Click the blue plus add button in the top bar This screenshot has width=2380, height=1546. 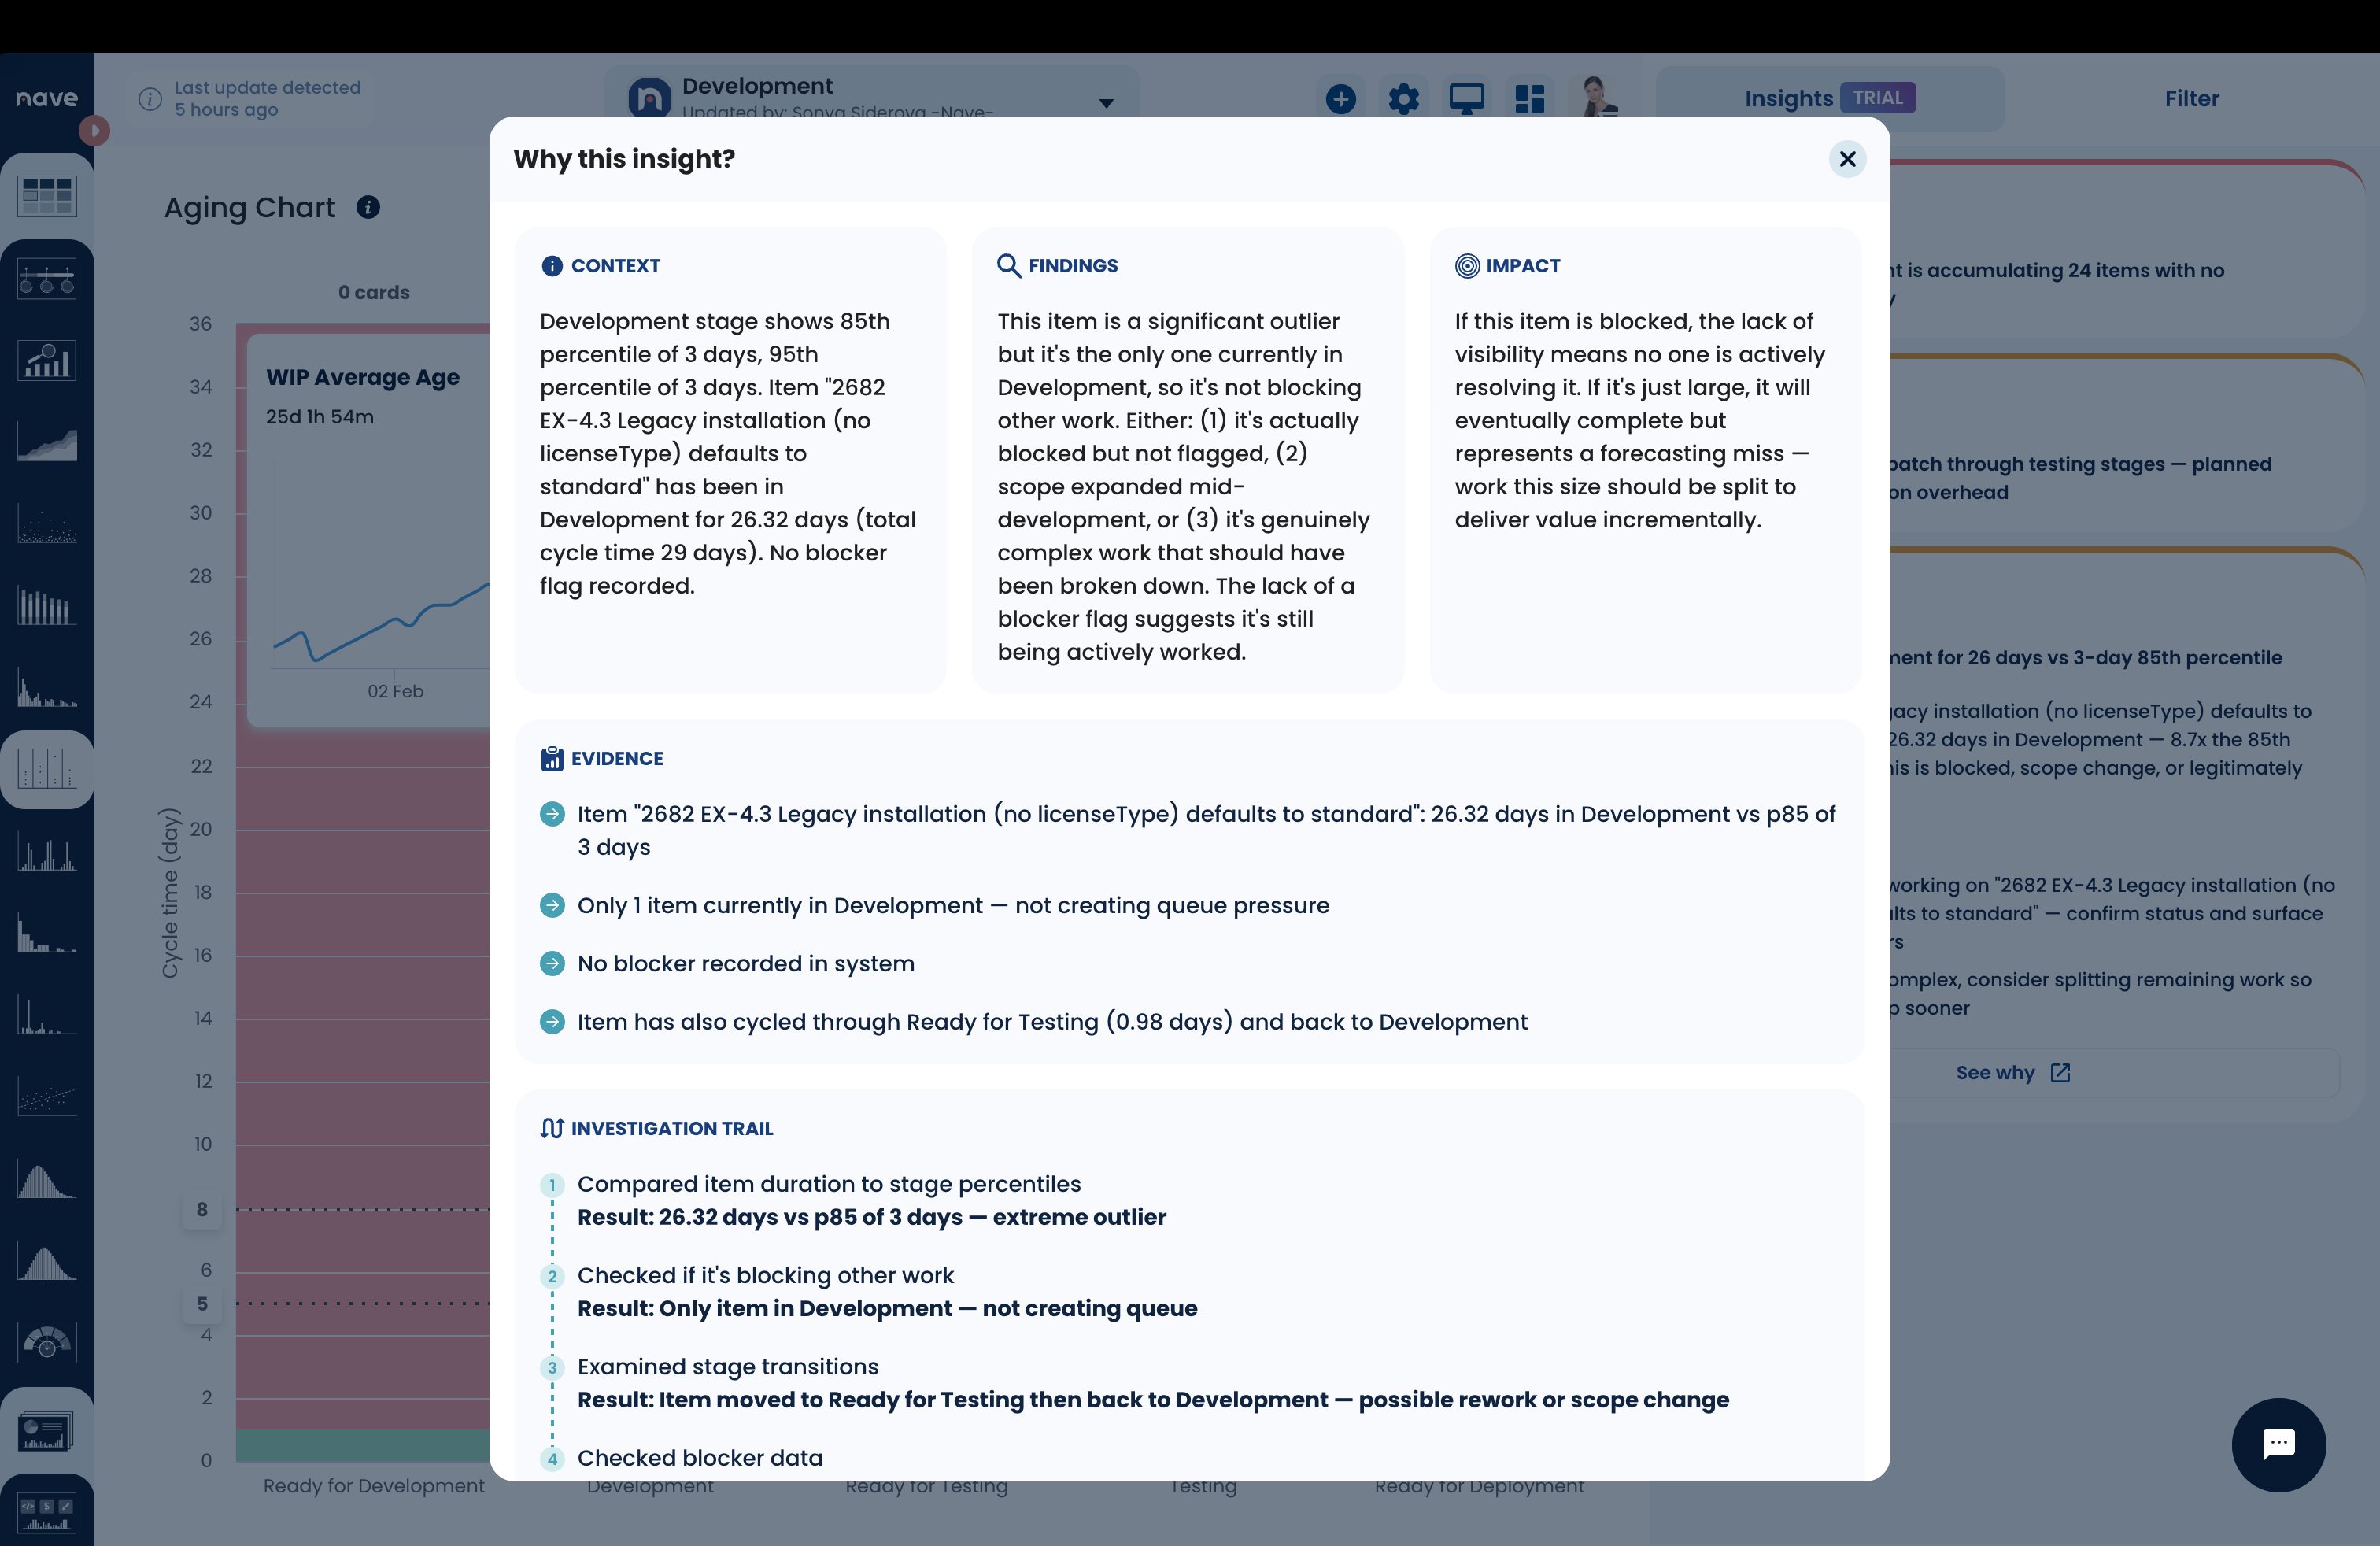(x=1340, y=98)
